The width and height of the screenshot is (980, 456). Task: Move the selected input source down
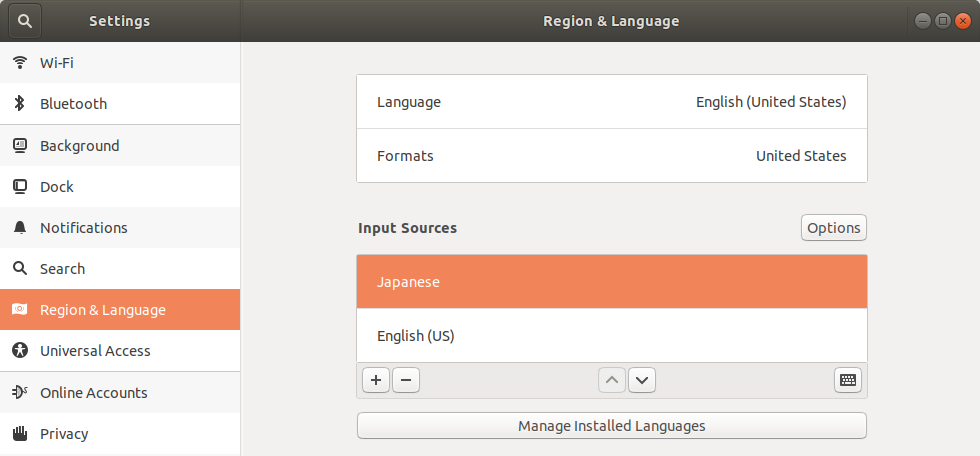tap(642, 380)
